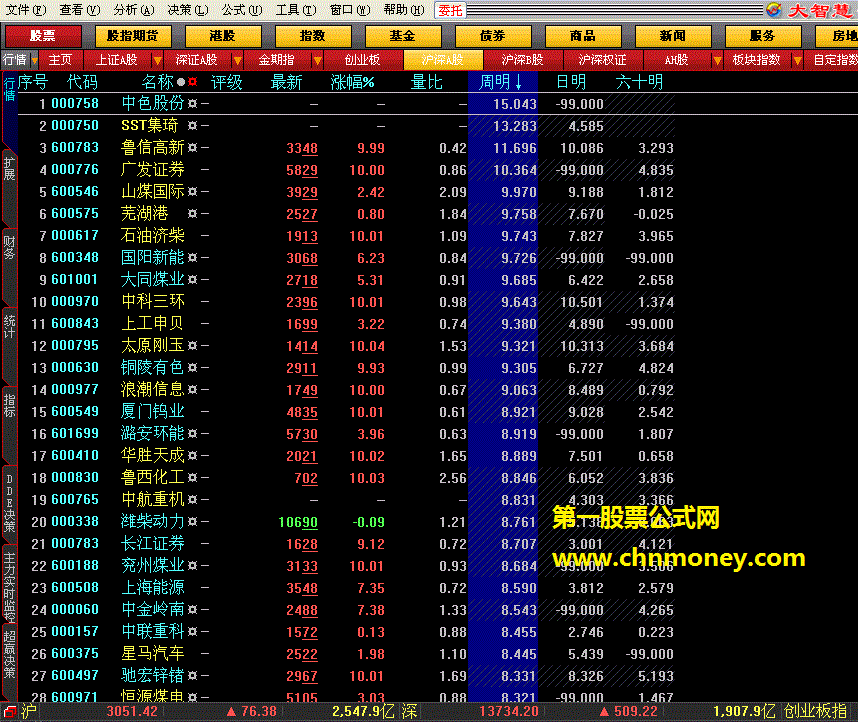This screenshot has height=722, width=858.
Task: Expand the 板块指数 dropdown arrow
Action: pyautogui.click(x=797, y=60)
